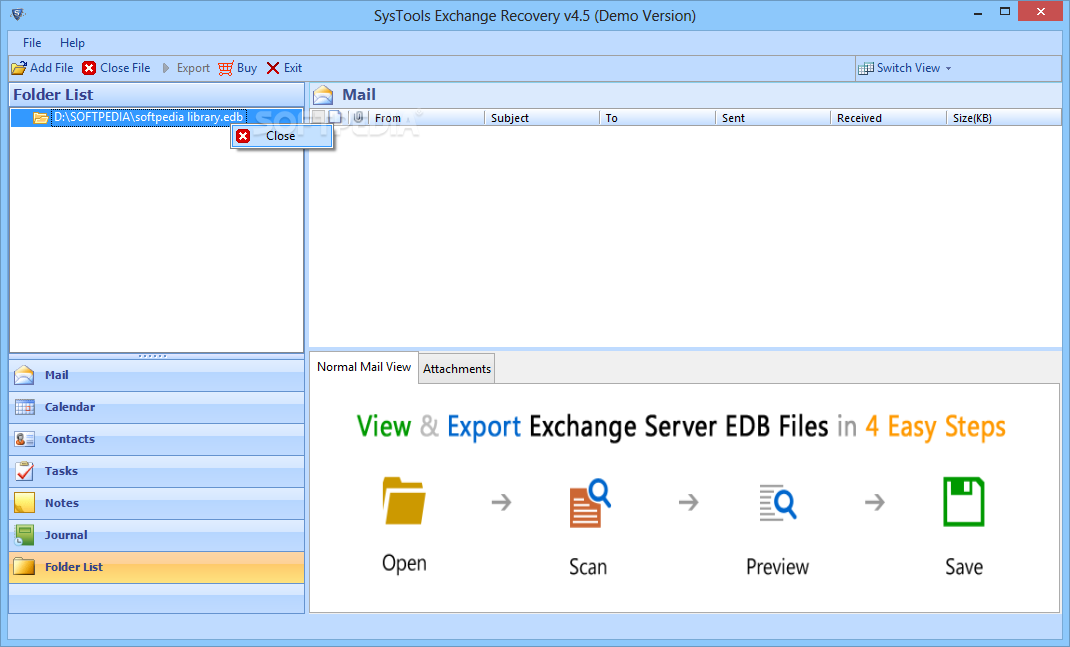Sort by the From column header
Screen dimensions: 1070x647
[x=426, y=118]
